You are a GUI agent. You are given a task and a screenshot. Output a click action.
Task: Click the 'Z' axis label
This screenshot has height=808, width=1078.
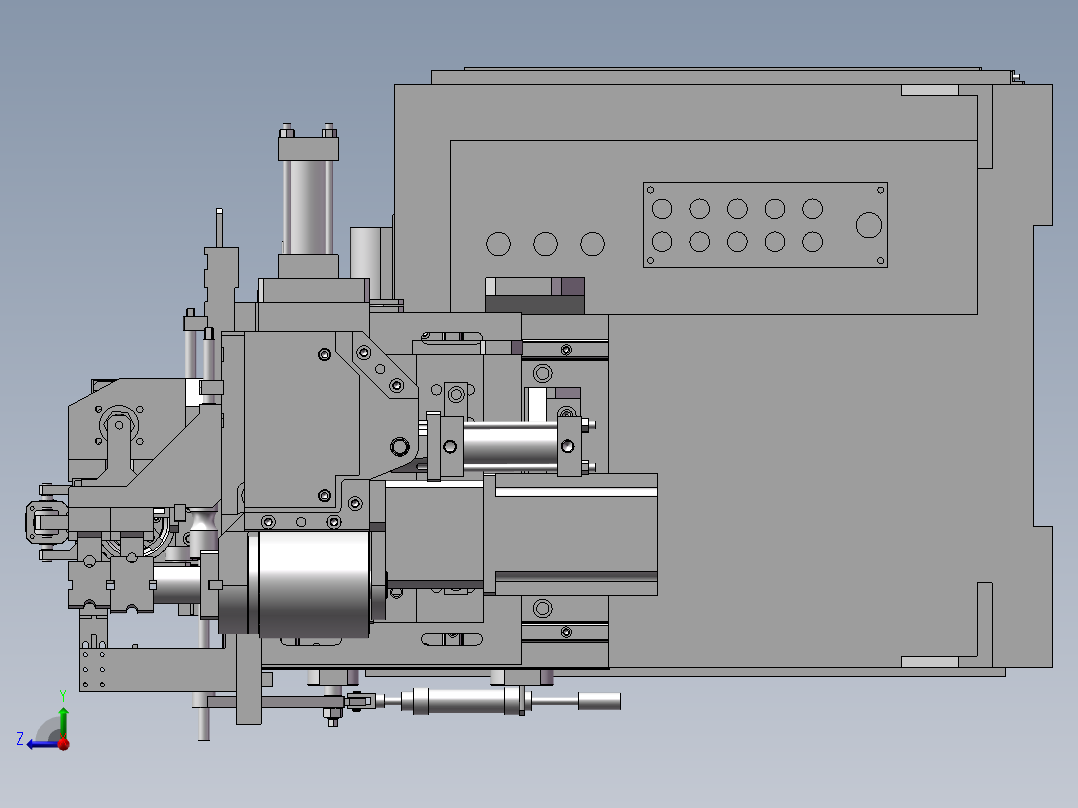[20, 739]
